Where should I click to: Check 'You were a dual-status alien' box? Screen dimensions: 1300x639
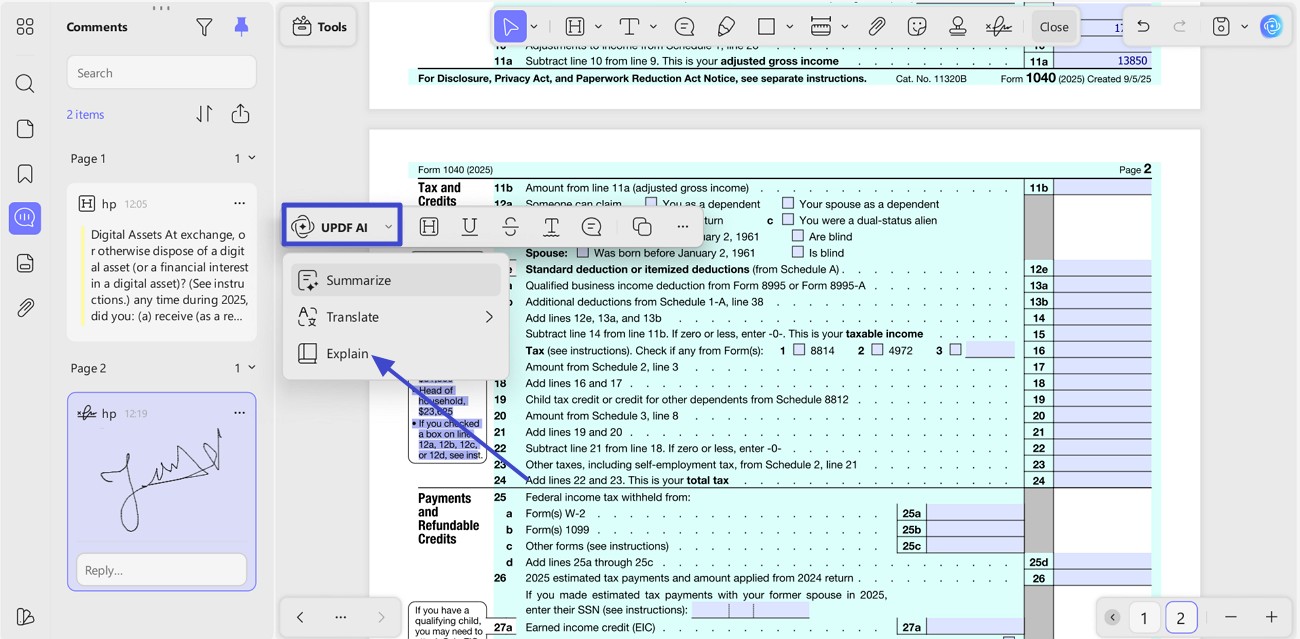(x=788, y=219)
